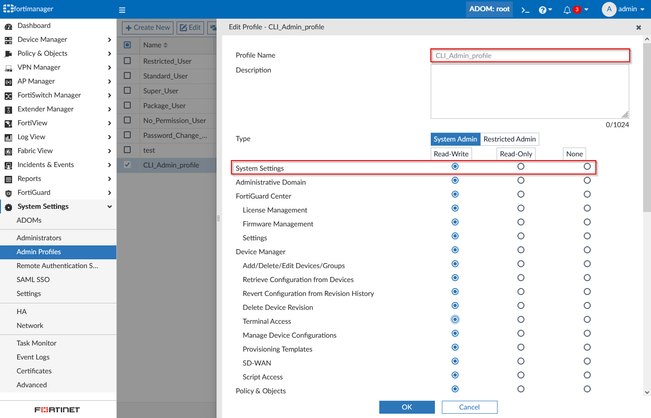Expand the Device Manager menu chevron
651x418 pixels.
click(x=109, y=40)
